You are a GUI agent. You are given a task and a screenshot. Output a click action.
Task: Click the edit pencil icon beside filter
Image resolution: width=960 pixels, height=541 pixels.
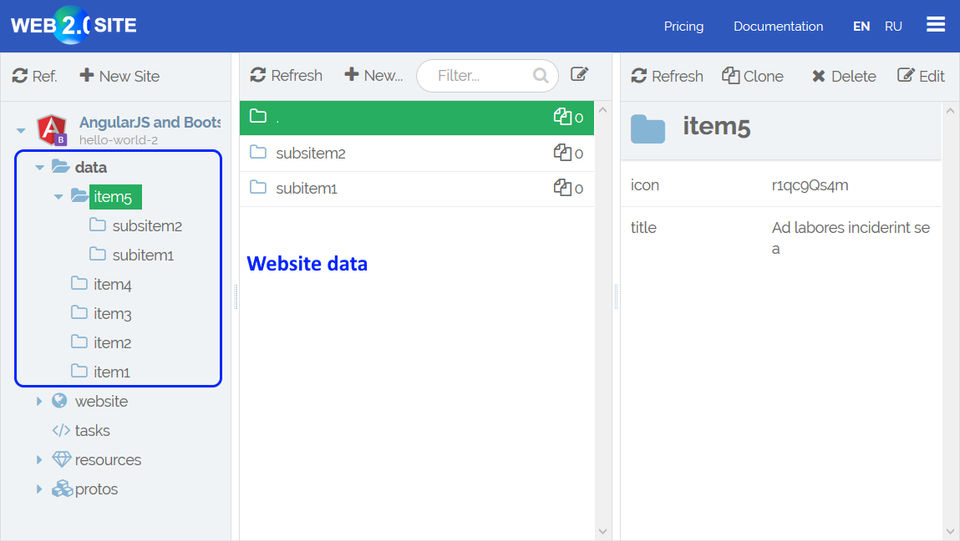(x=579, y=75)
